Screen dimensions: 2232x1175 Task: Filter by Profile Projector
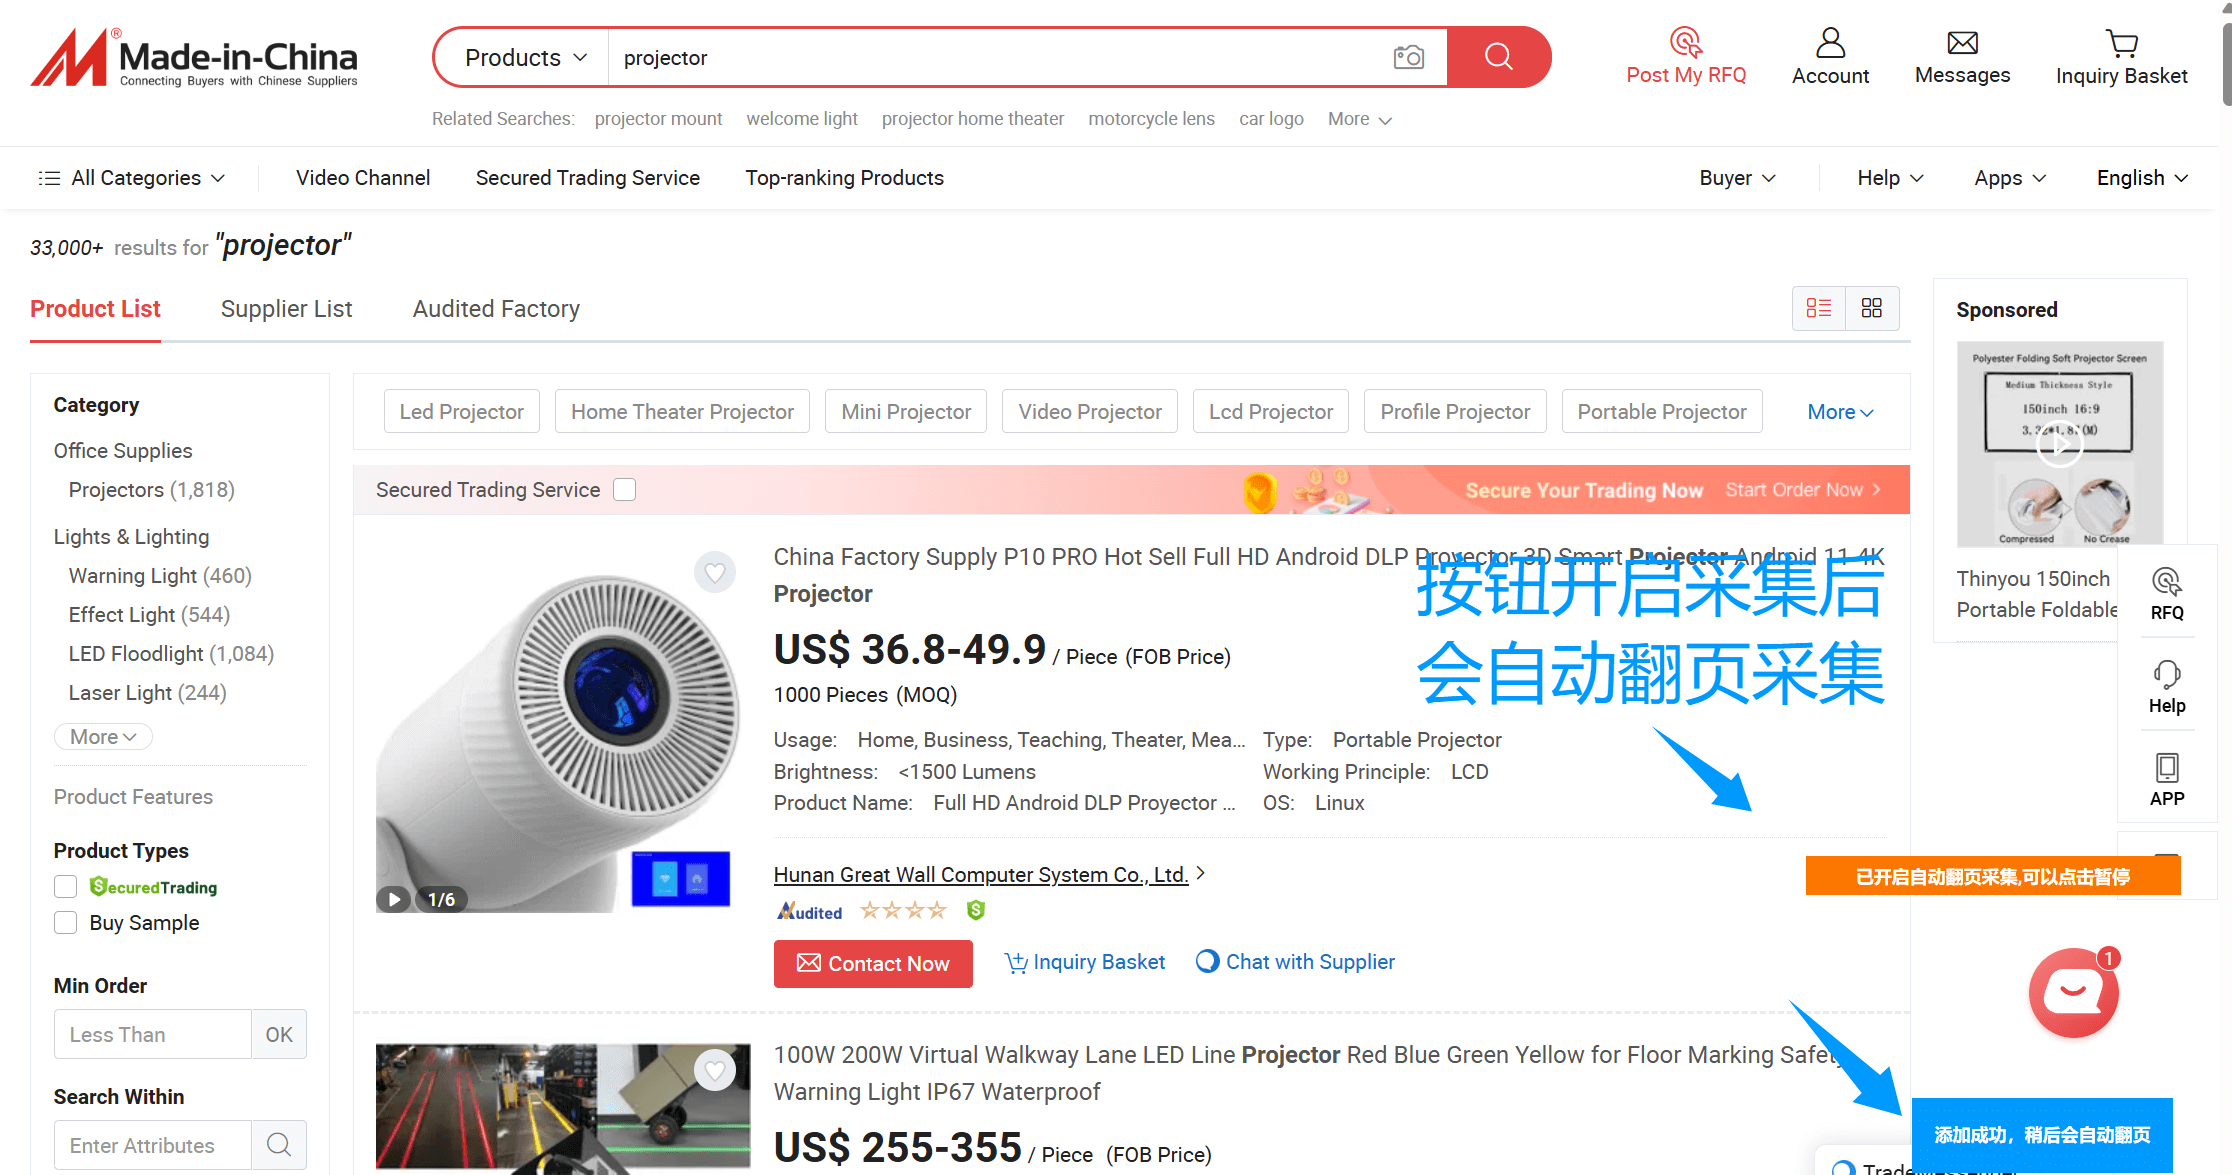click(x=1455, y=412)
